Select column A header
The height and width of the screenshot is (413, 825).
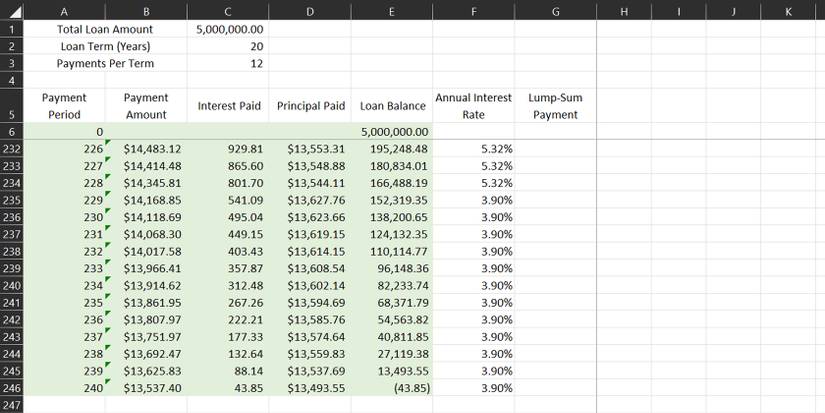tap(65, 11)
